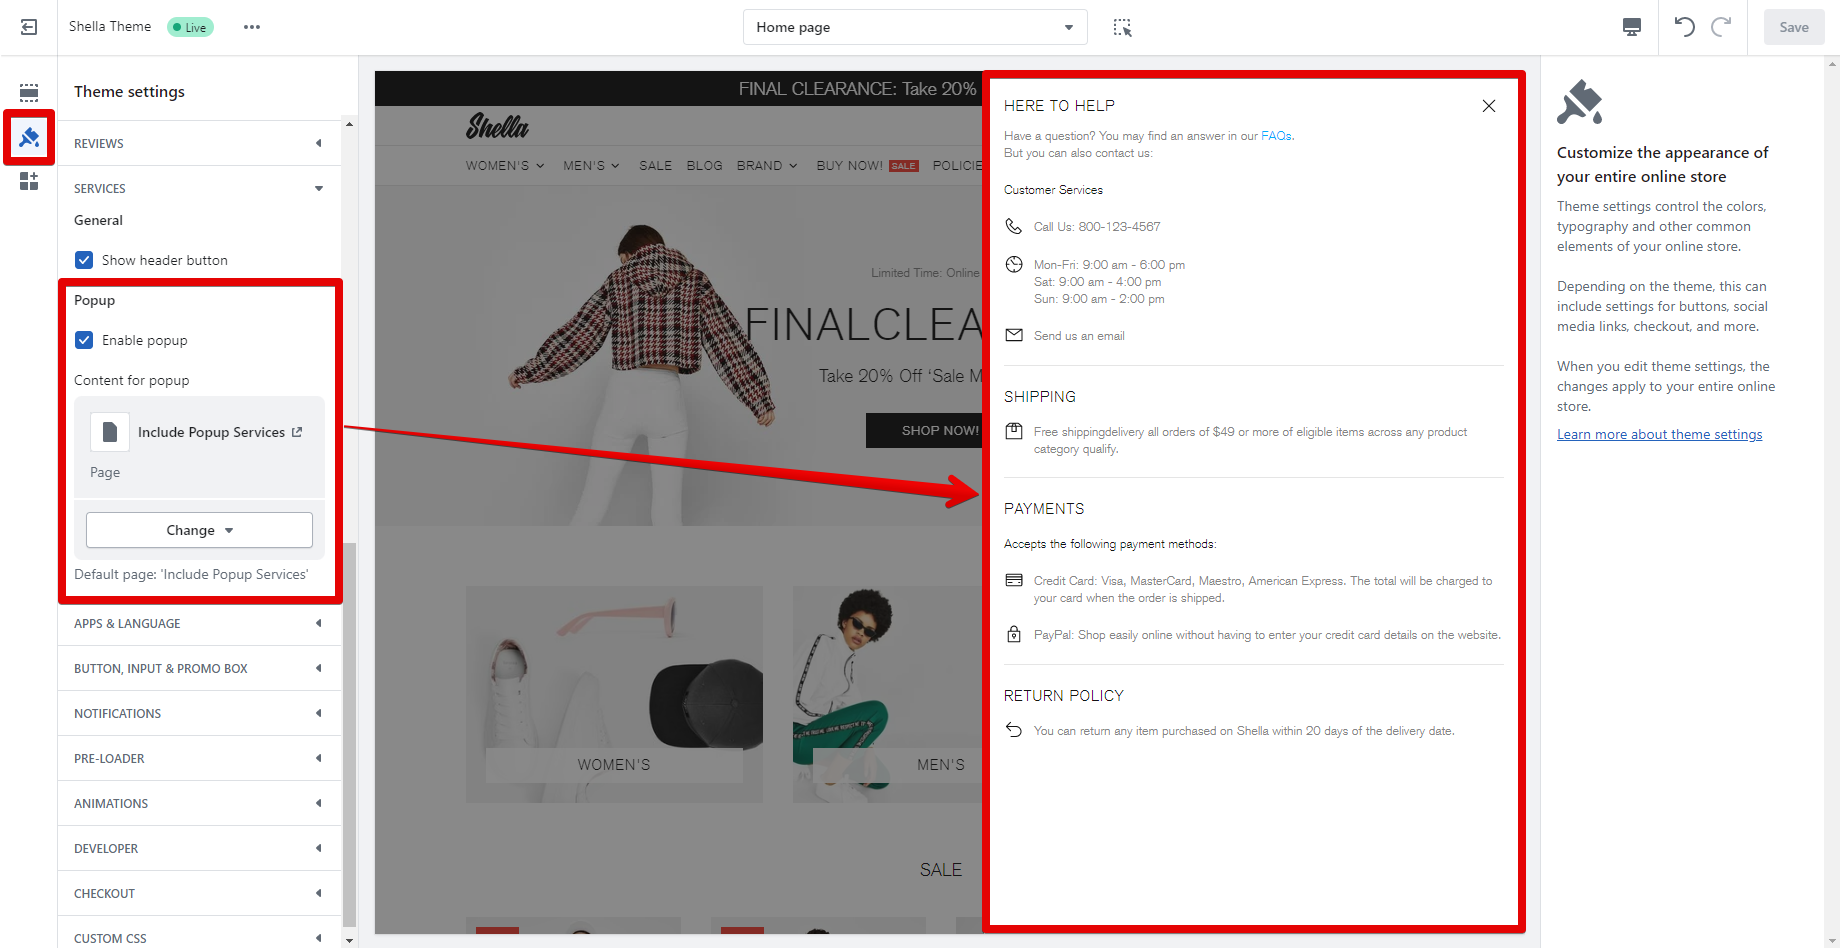The height and width of the screenshot is (948, 1840).
Task: Expand the Checkout settings section
Action: coord(199,893)
